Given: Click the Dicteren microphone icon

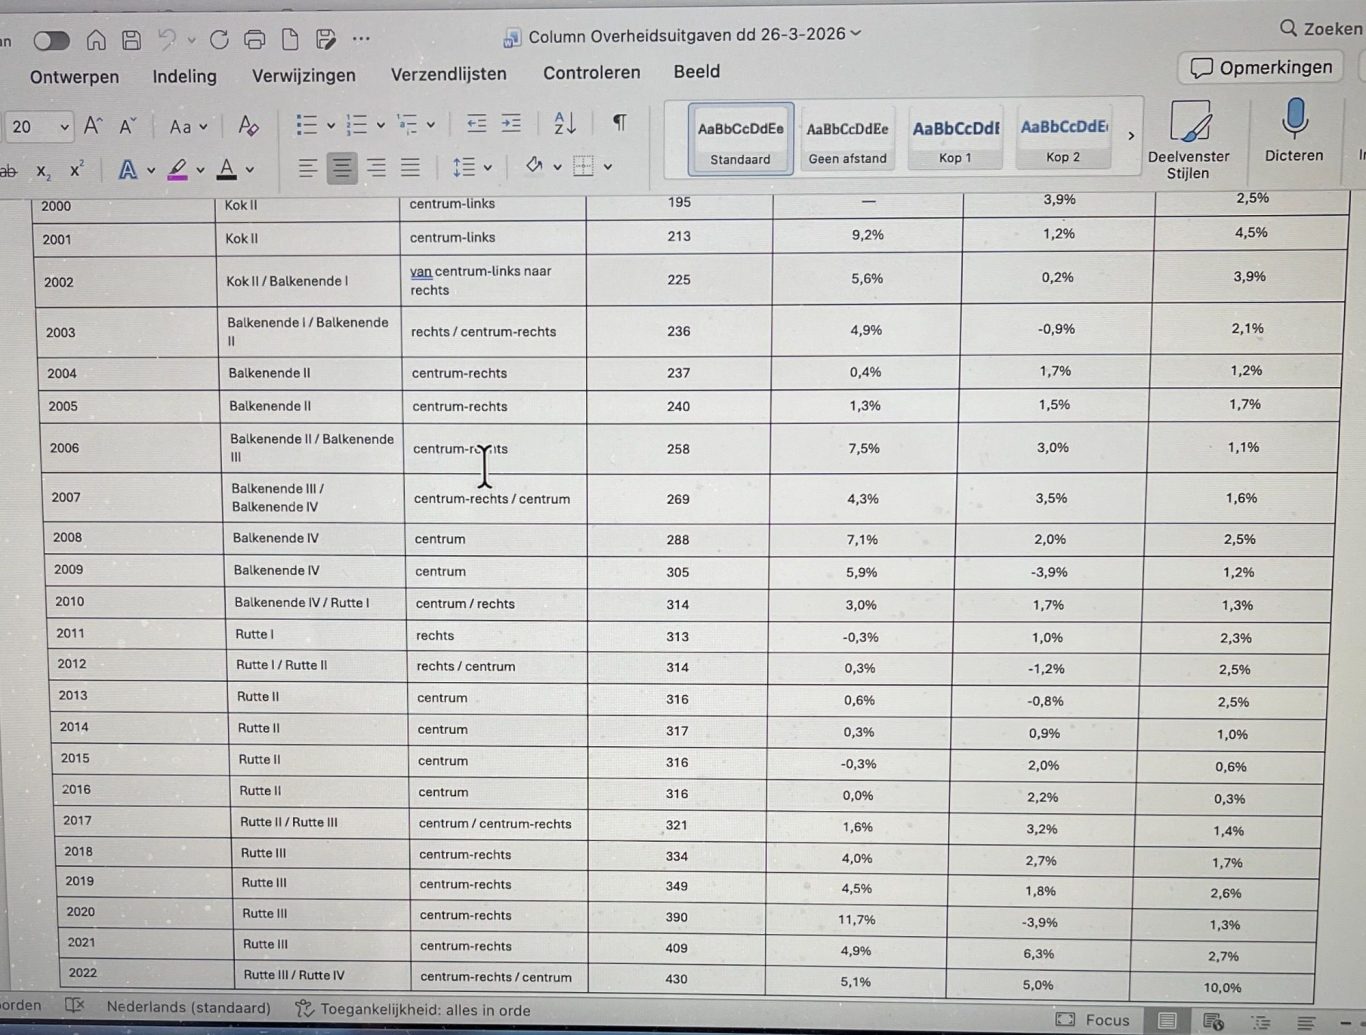Looking at the screenshot, I should [x=1294, y=121].
